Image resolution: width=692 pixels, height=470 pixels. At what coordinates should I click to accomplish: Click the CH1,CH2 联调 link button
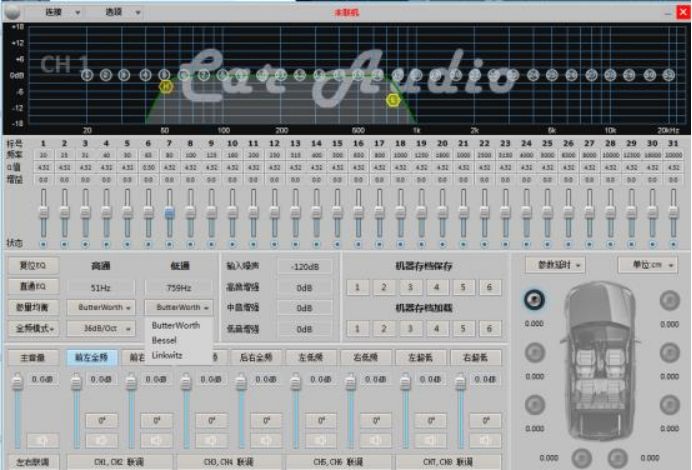(x=119, y=462)
